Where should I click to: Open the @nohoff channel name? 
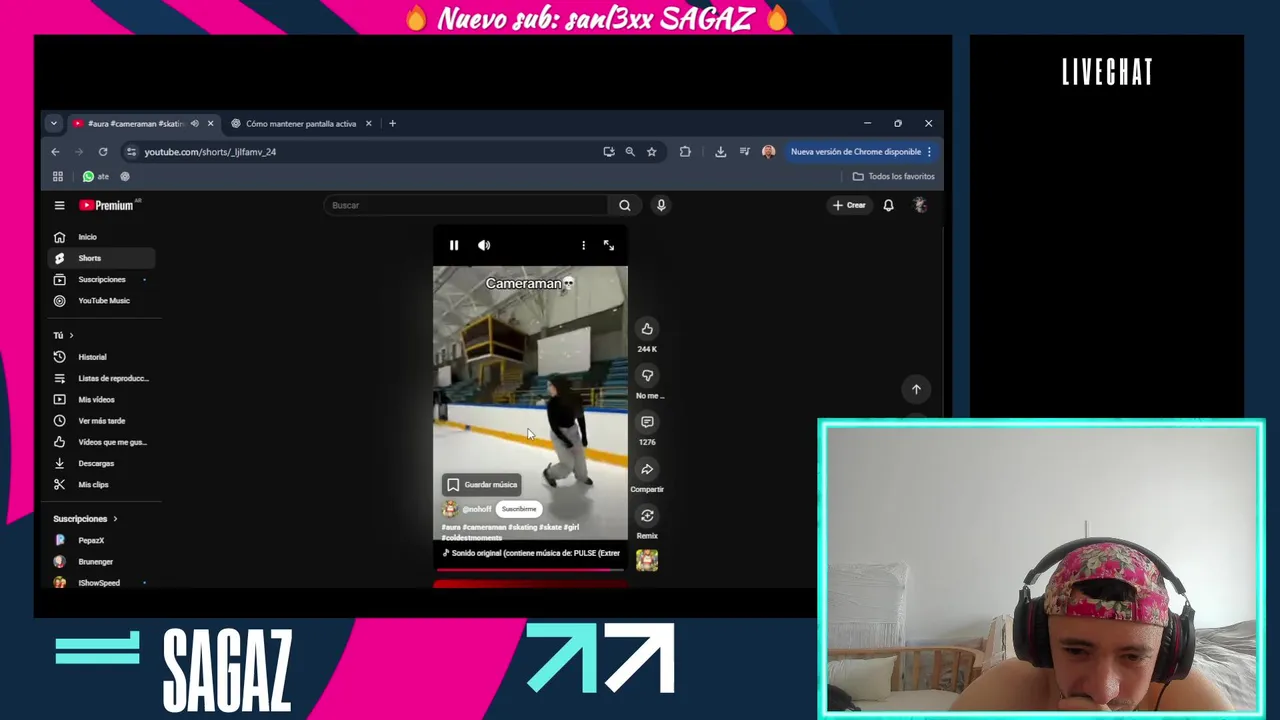477,509
